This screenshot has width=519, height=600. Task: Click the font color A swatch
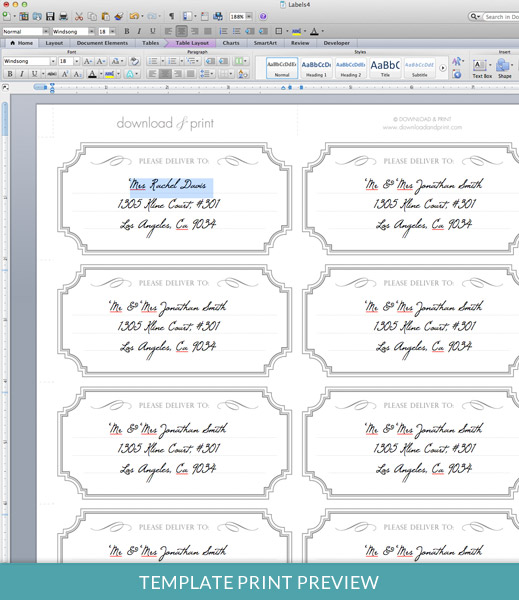point(92,74)
